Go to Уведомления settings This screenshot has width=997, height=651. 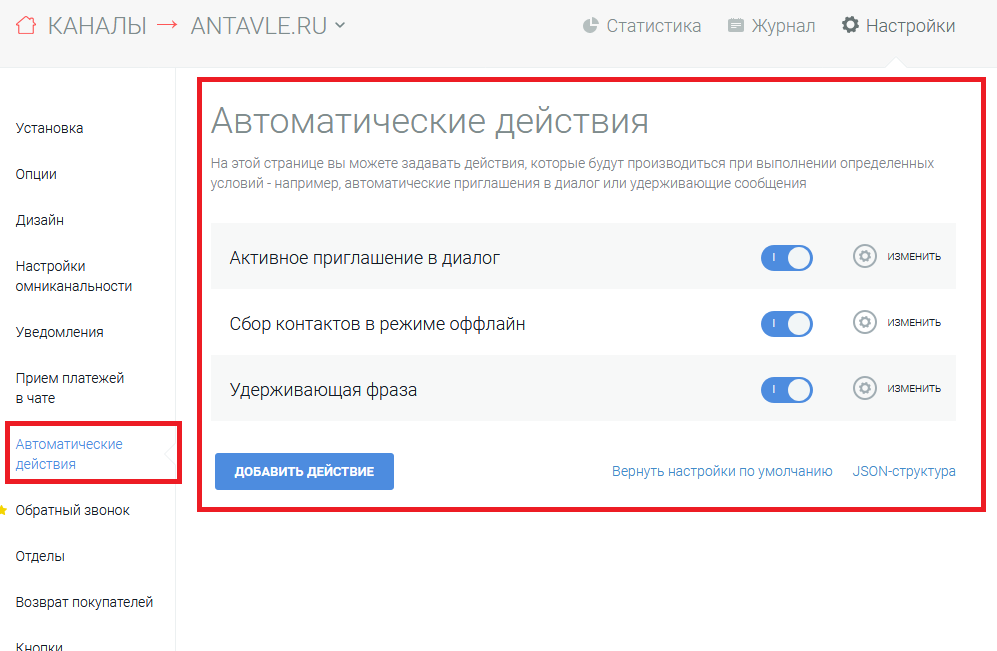(x=59, y=332)
